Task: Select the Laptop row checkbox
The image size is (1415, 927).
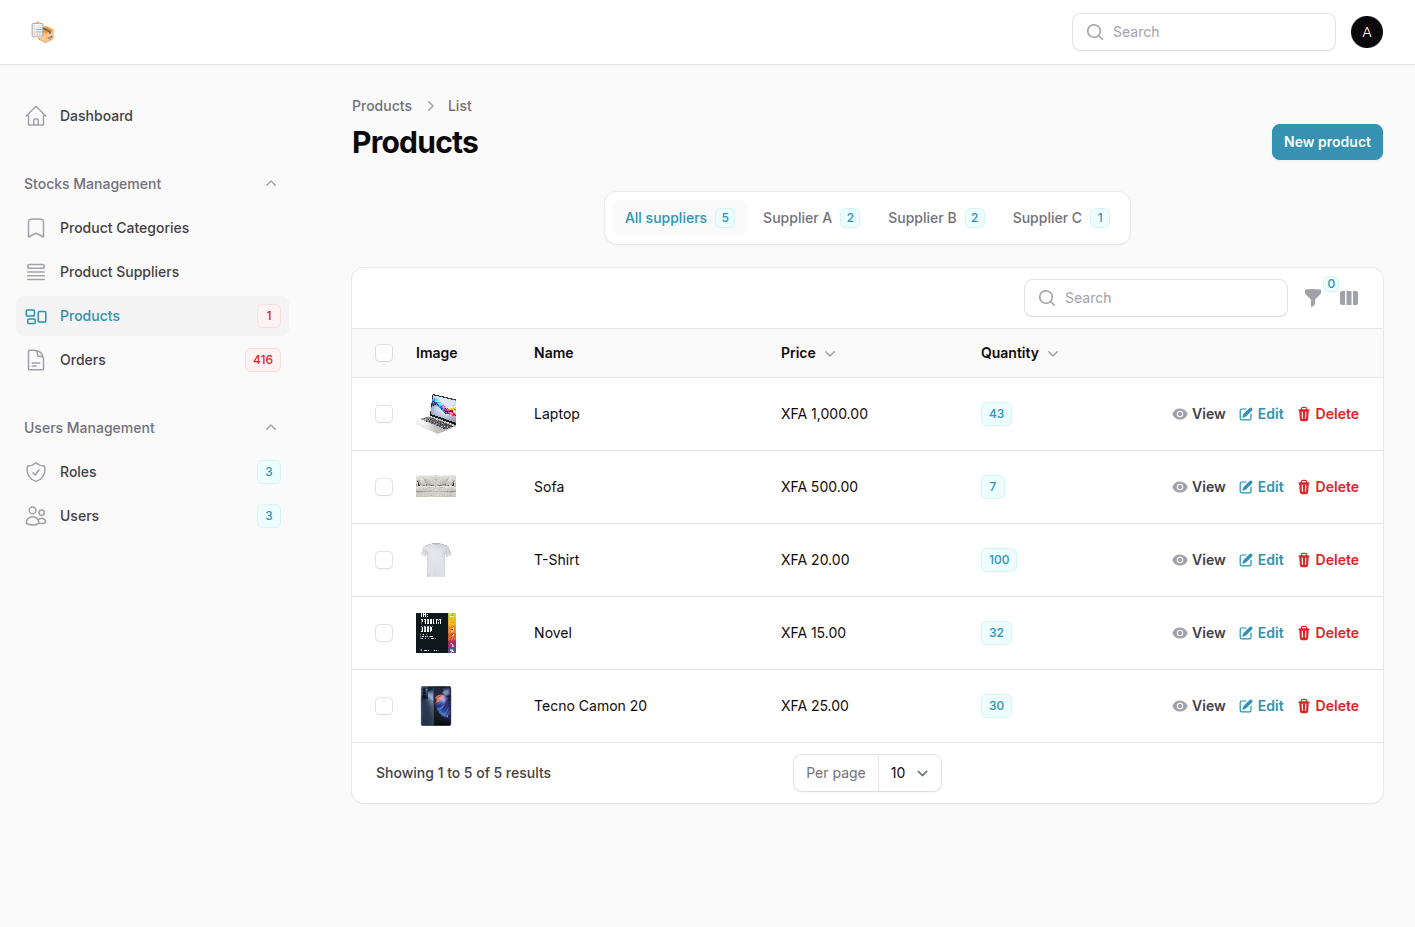Action: pos(384,414)
